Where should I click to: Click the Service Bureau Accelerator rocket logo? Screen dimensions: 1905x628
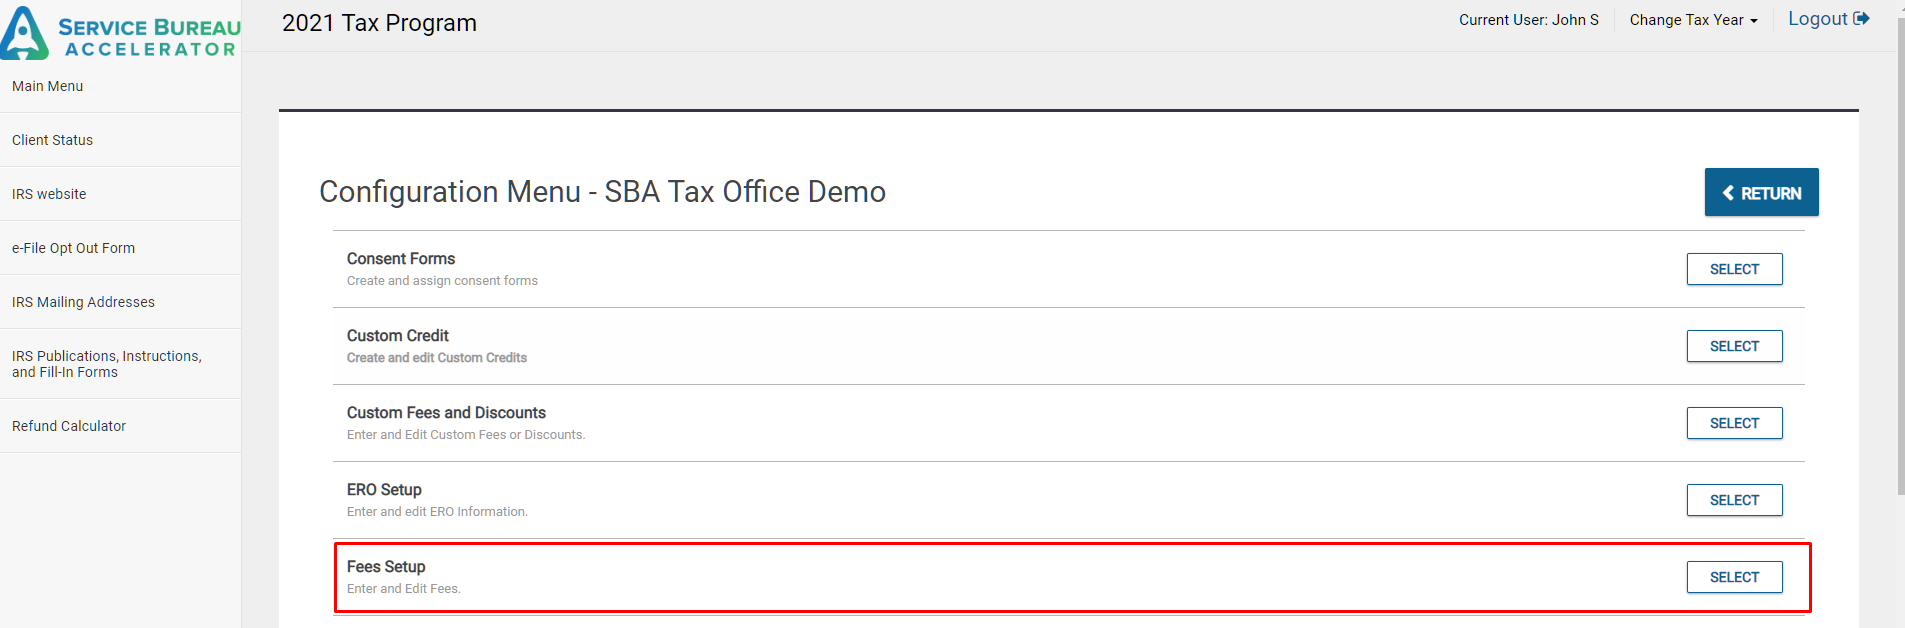pyautogui.click(x=24, y=34)
